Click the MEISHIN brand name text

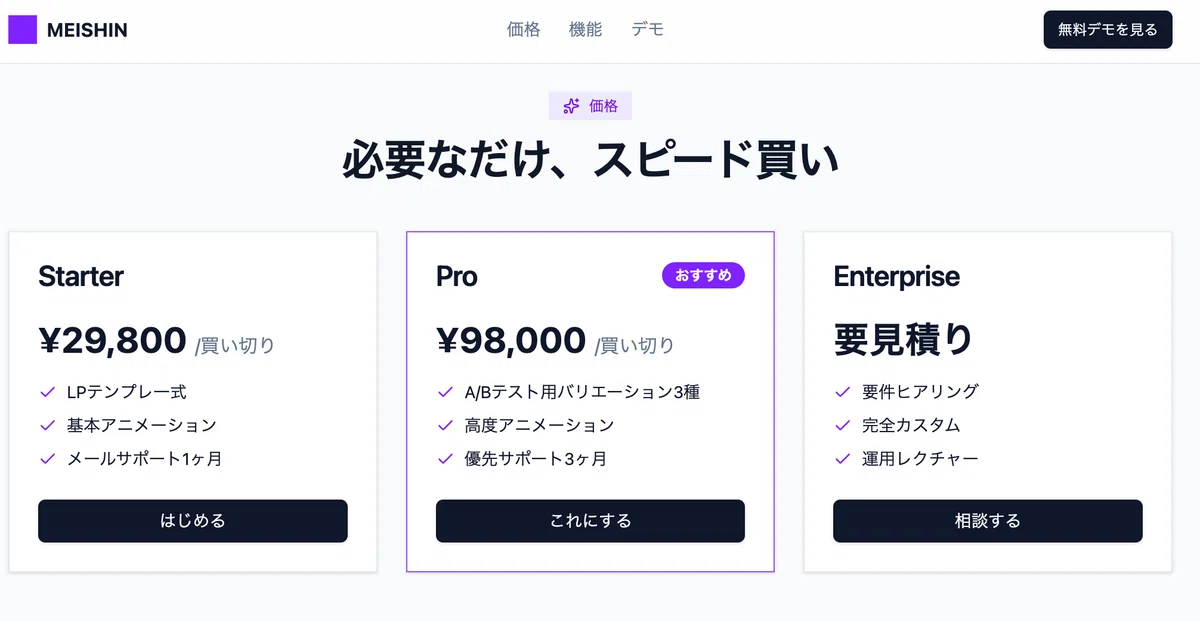[87, 31]
